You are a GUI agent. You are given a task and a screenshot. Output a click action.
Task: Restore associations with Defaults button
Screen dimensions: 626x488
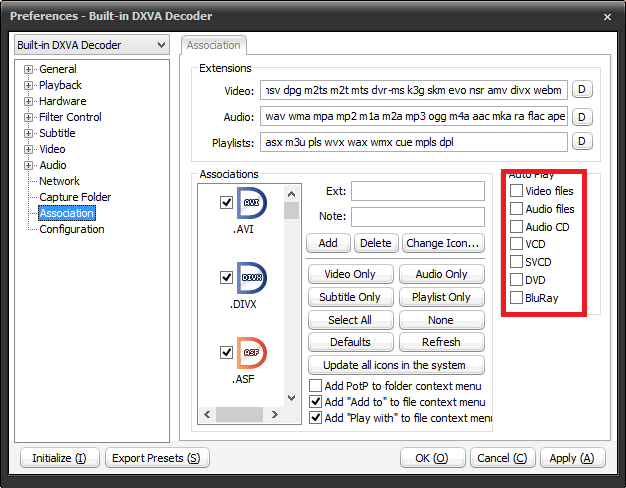350,342
